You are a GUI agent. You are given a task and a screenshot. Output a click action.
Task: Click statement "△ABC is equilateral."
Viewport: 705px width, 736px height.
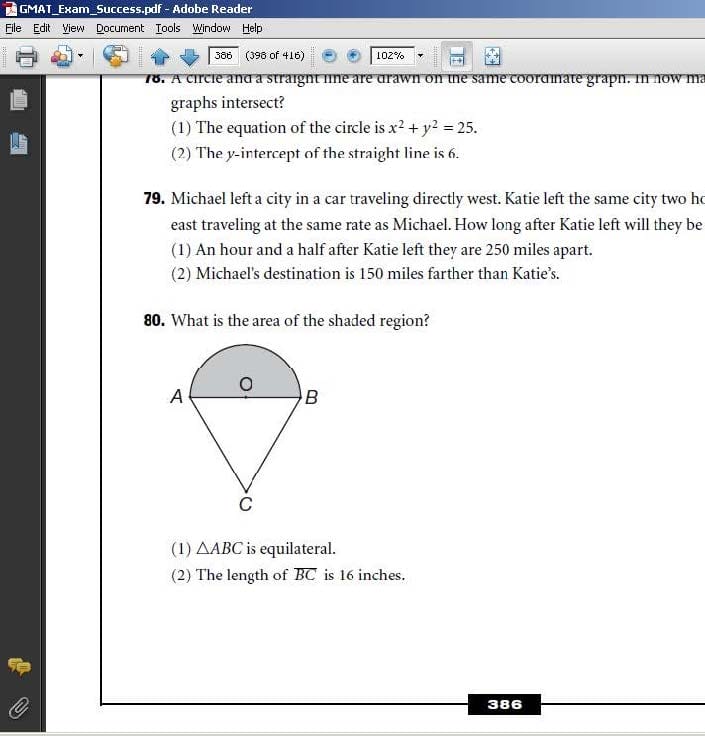266,548
